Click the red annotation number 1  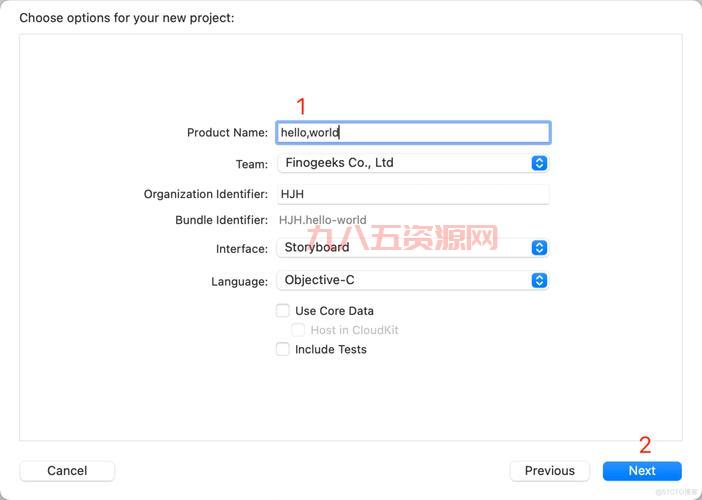pyautogui.click(x=301, y=107)
